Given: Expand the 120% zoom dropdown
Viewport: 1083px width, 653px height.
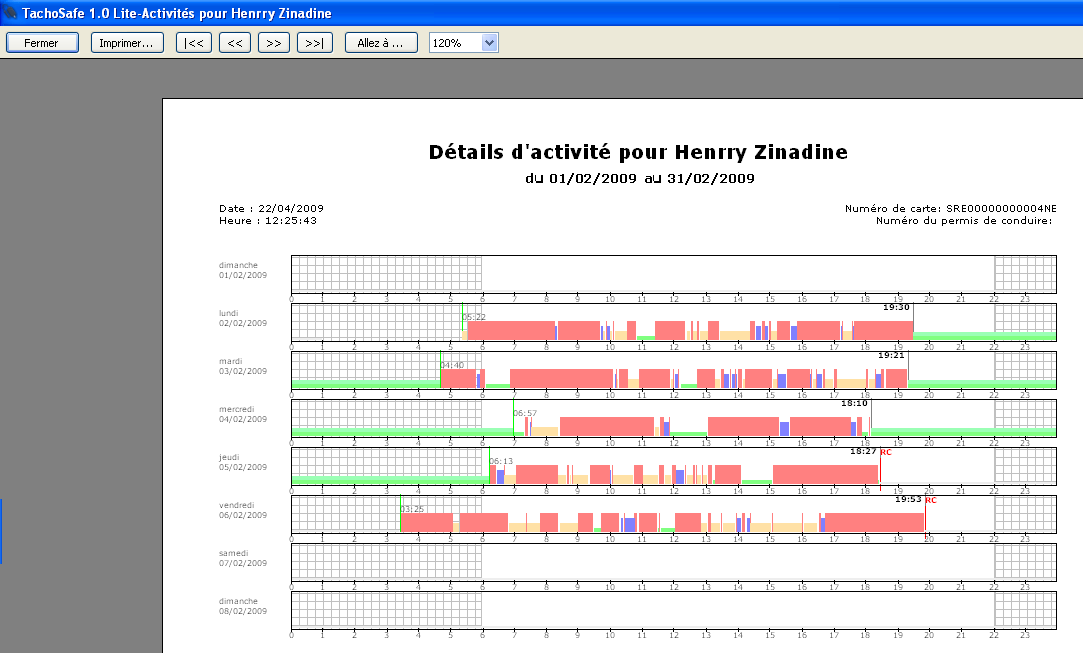Looking at the screenshot, I should (x=489, y=43).
